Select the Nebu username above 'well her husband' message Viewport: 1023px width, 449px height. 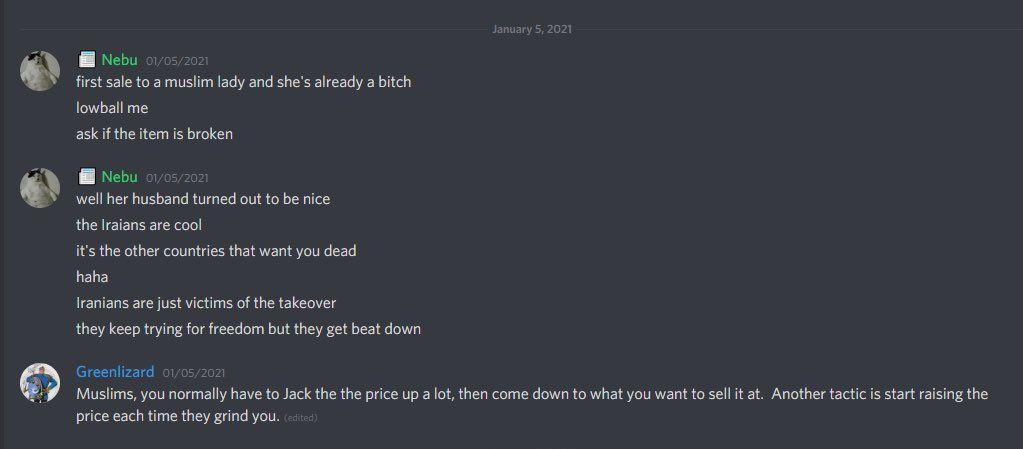click(x=119, y=177)
